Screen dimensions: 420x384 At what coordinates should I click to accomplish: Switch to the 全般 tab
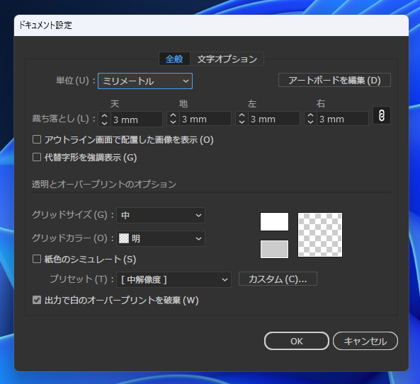pyautogui.click(x=174, y=59)
